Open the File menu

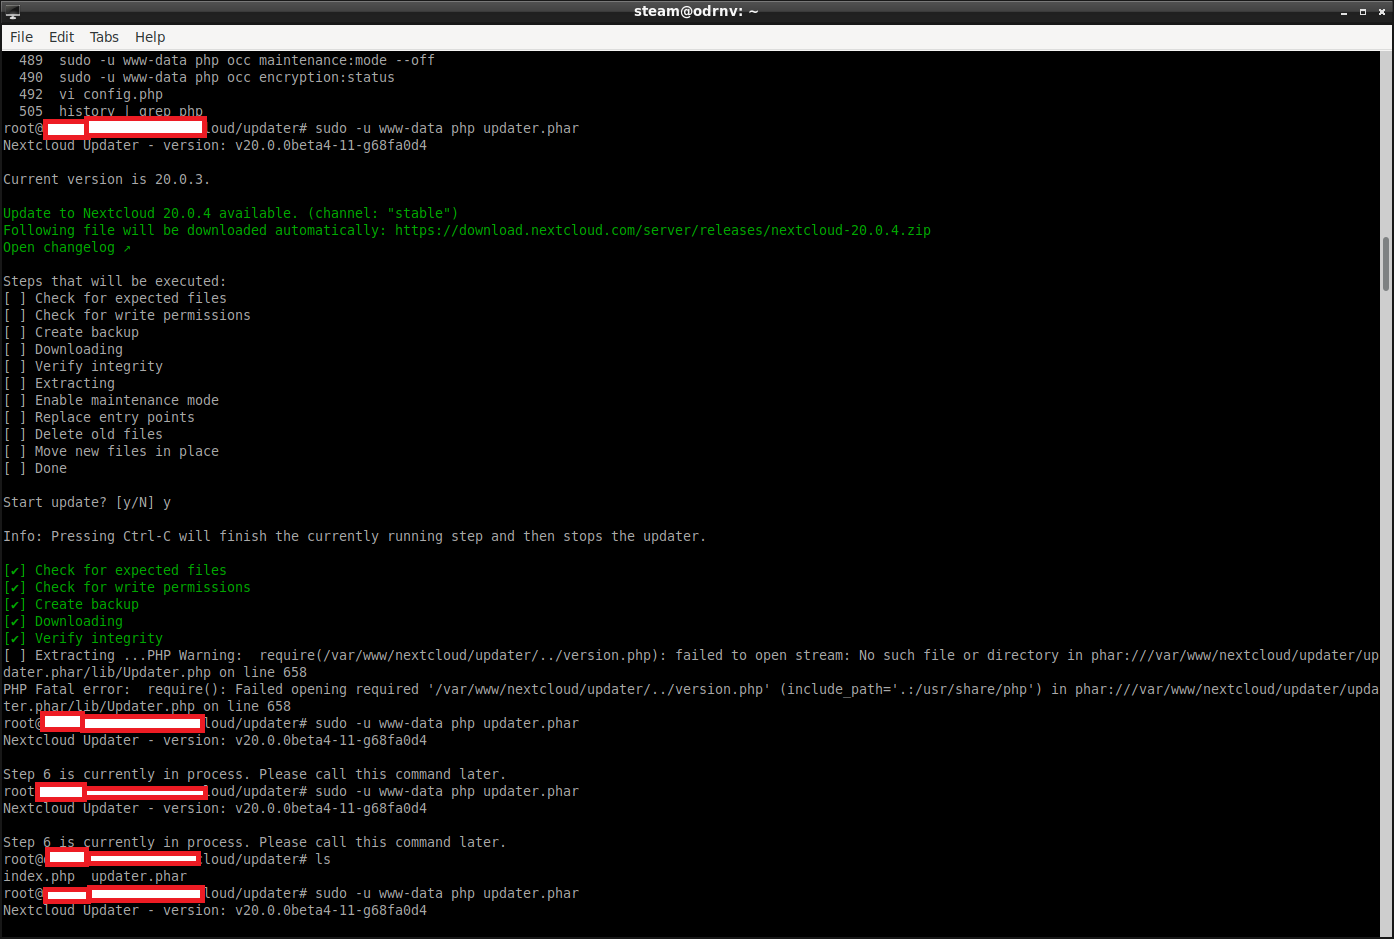pyautogui.click(x=21, y=37)
